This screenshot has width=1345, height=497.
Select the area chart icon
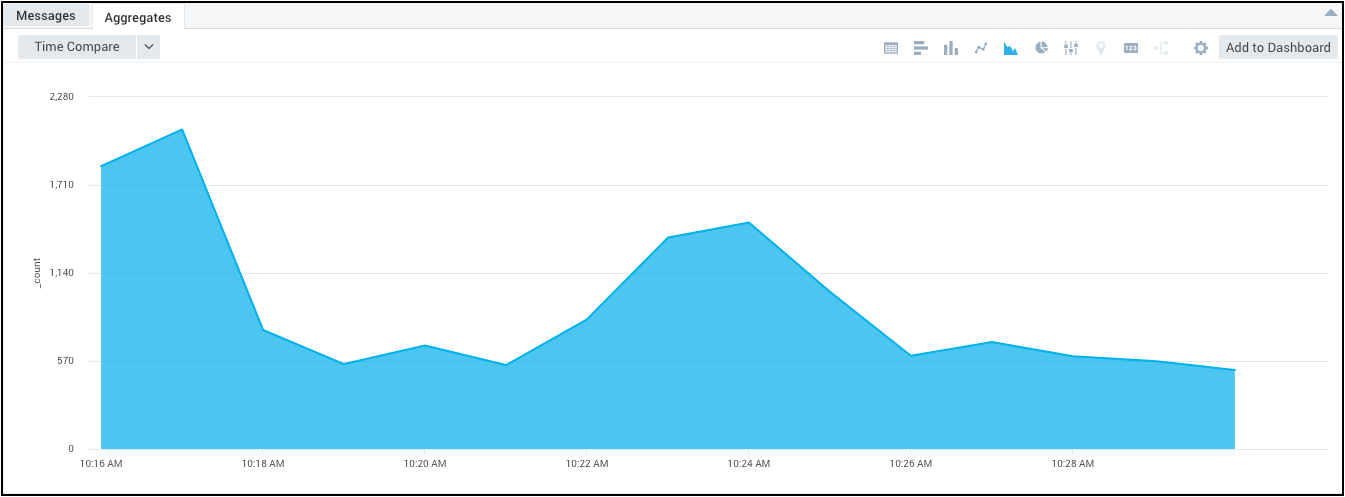pos(1011,48)
